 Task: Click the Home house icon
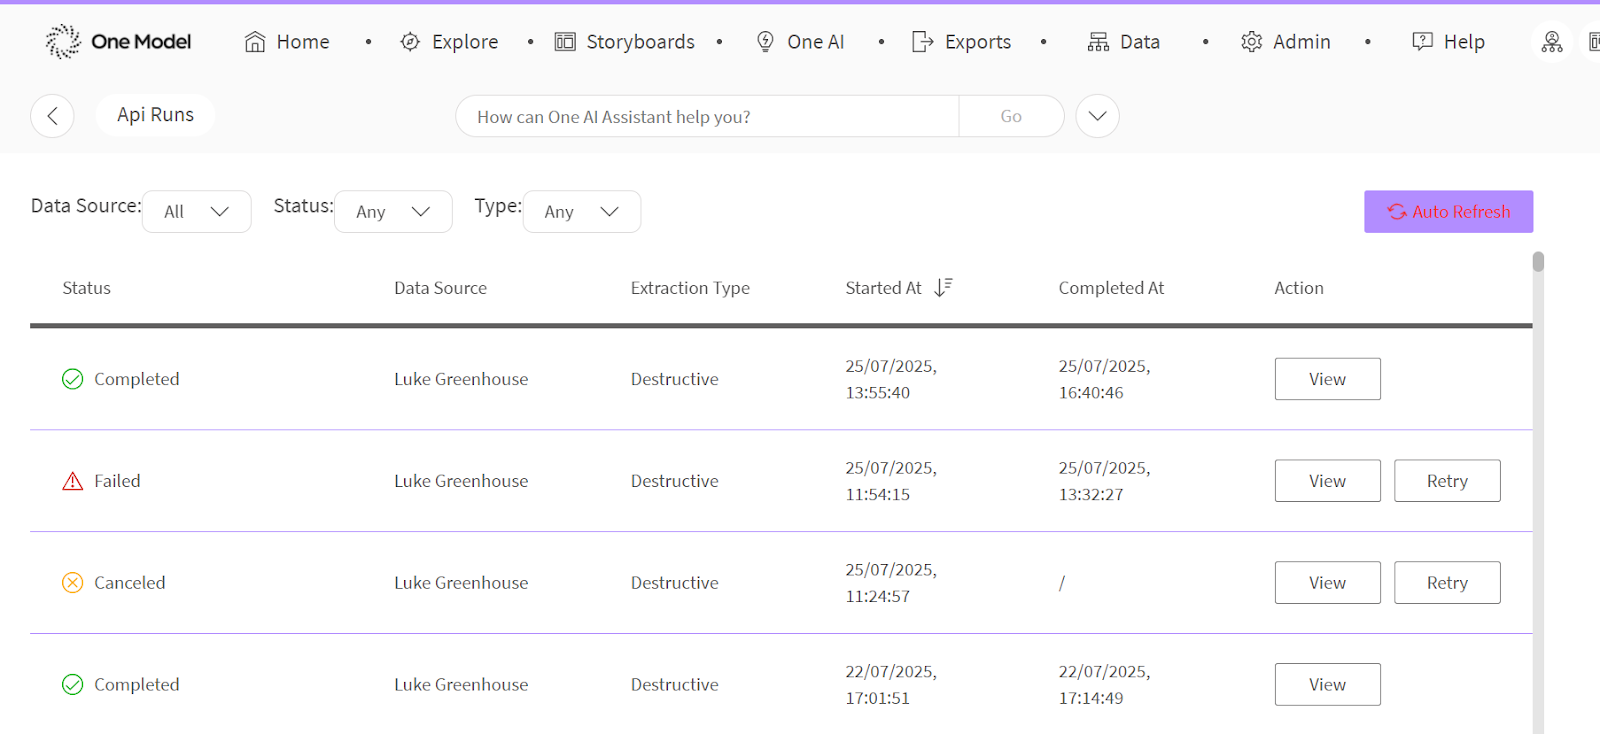click(255, 42)
